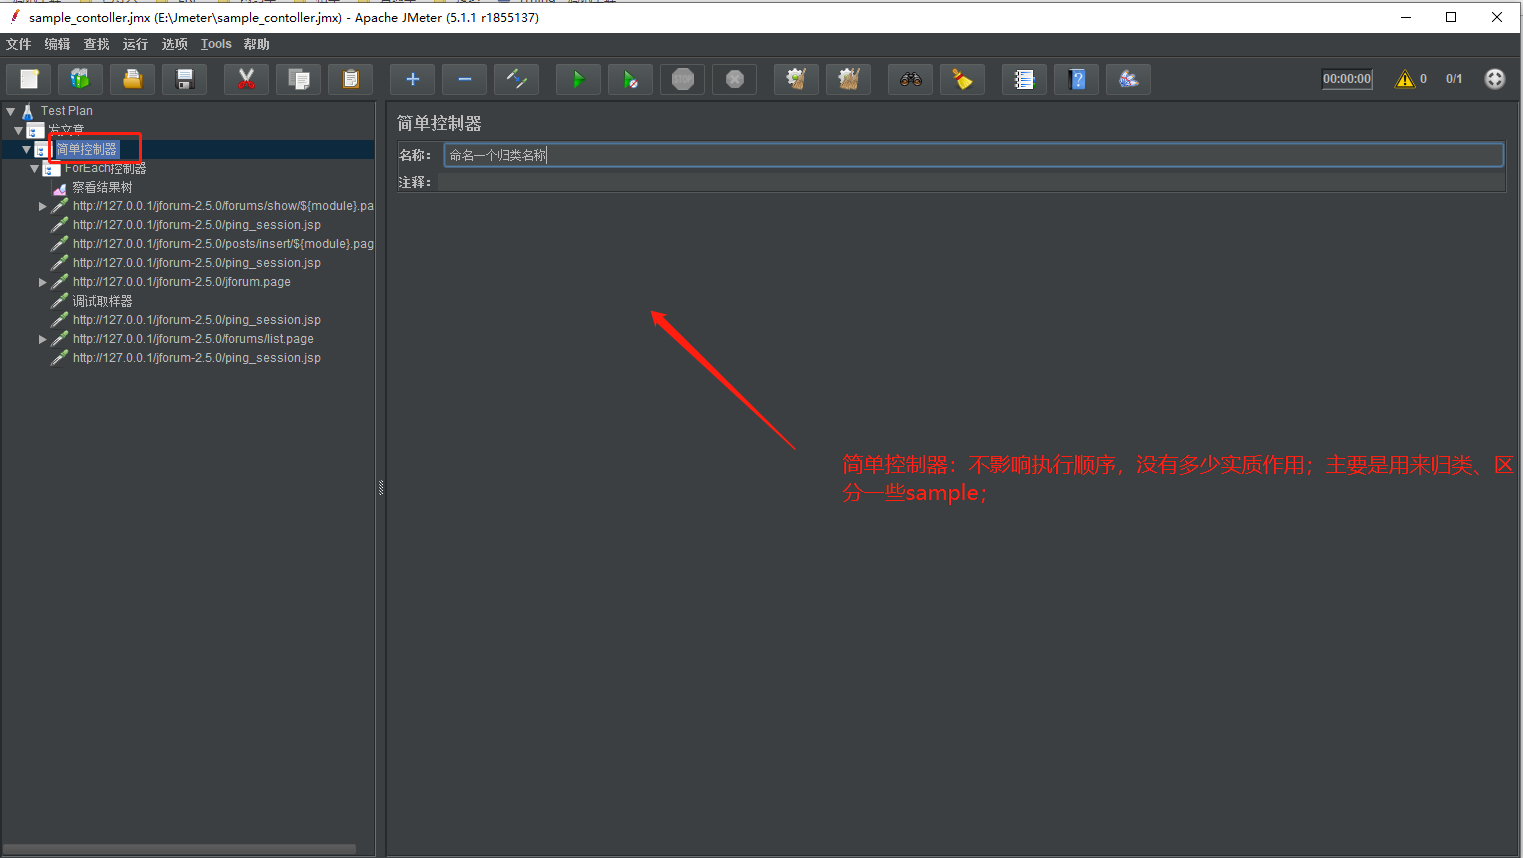Create new plan from templates icon
Screen dimensions: 1523x858
coord(80,79)
